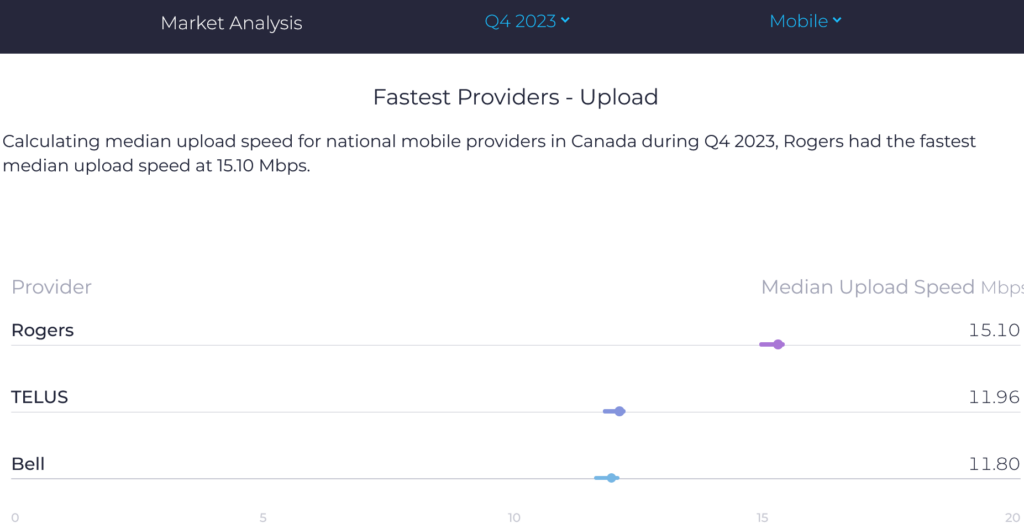Select the Rogers provider row label
Viewport: 1024px width, 523px height.
click(42, 330)
